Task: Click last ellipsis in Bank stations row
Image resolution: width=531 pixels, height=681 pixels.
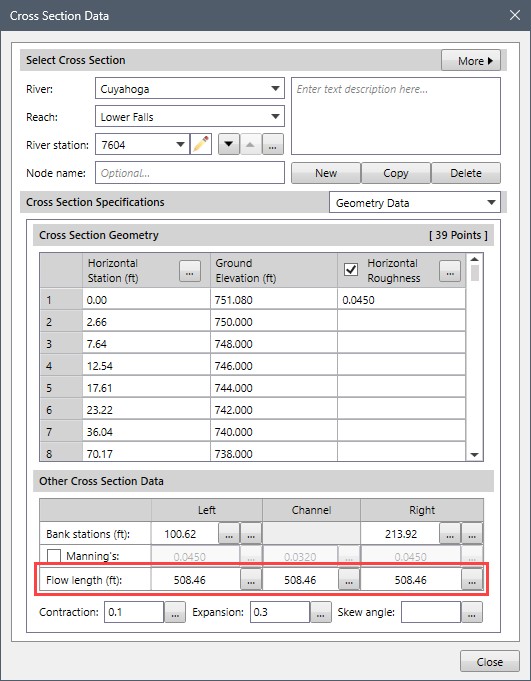Action: click(472, 533)
